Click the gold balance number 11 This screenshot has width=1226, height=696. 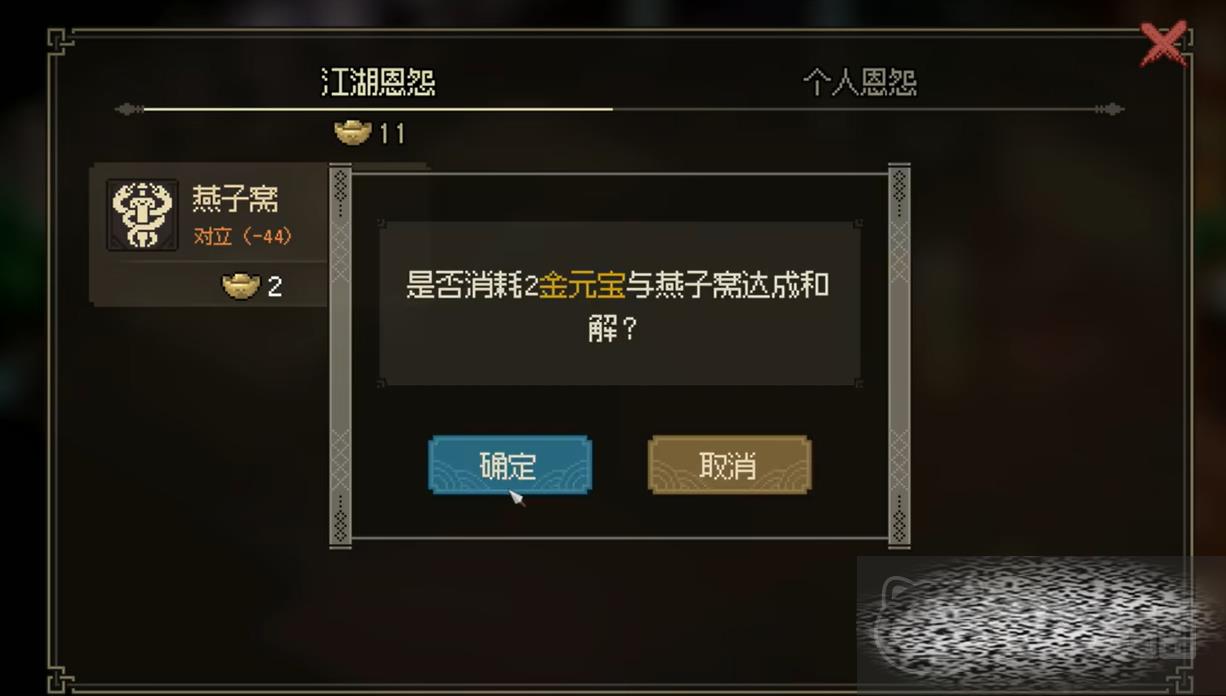tap(392, 134)
